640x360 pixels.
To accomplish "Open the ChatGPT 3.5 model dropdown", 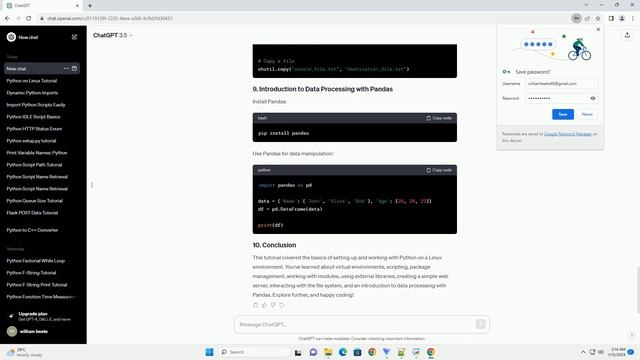I will point(113,36).
